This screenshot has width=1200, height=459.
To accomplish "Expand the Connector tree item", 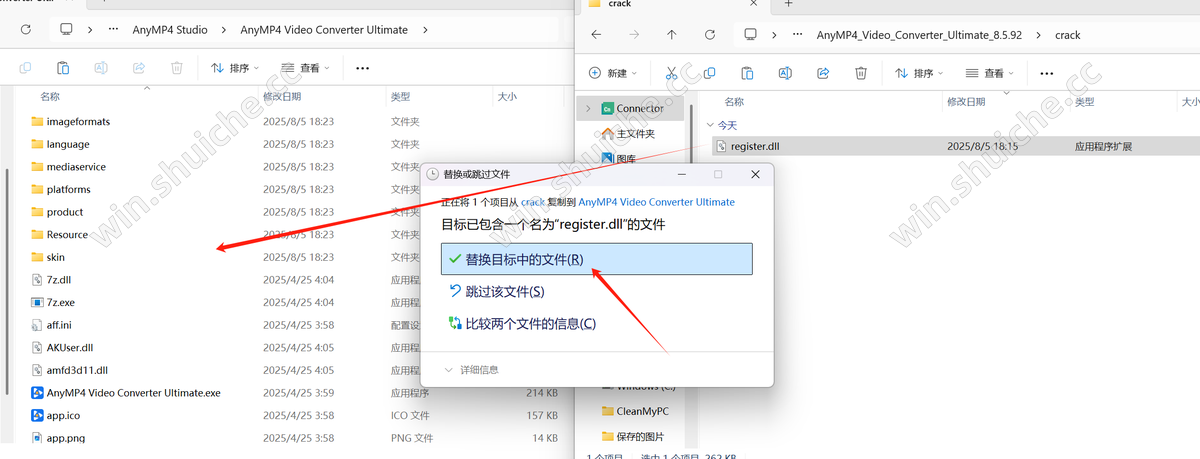I will pyautogui.click(x=588, y=108).
